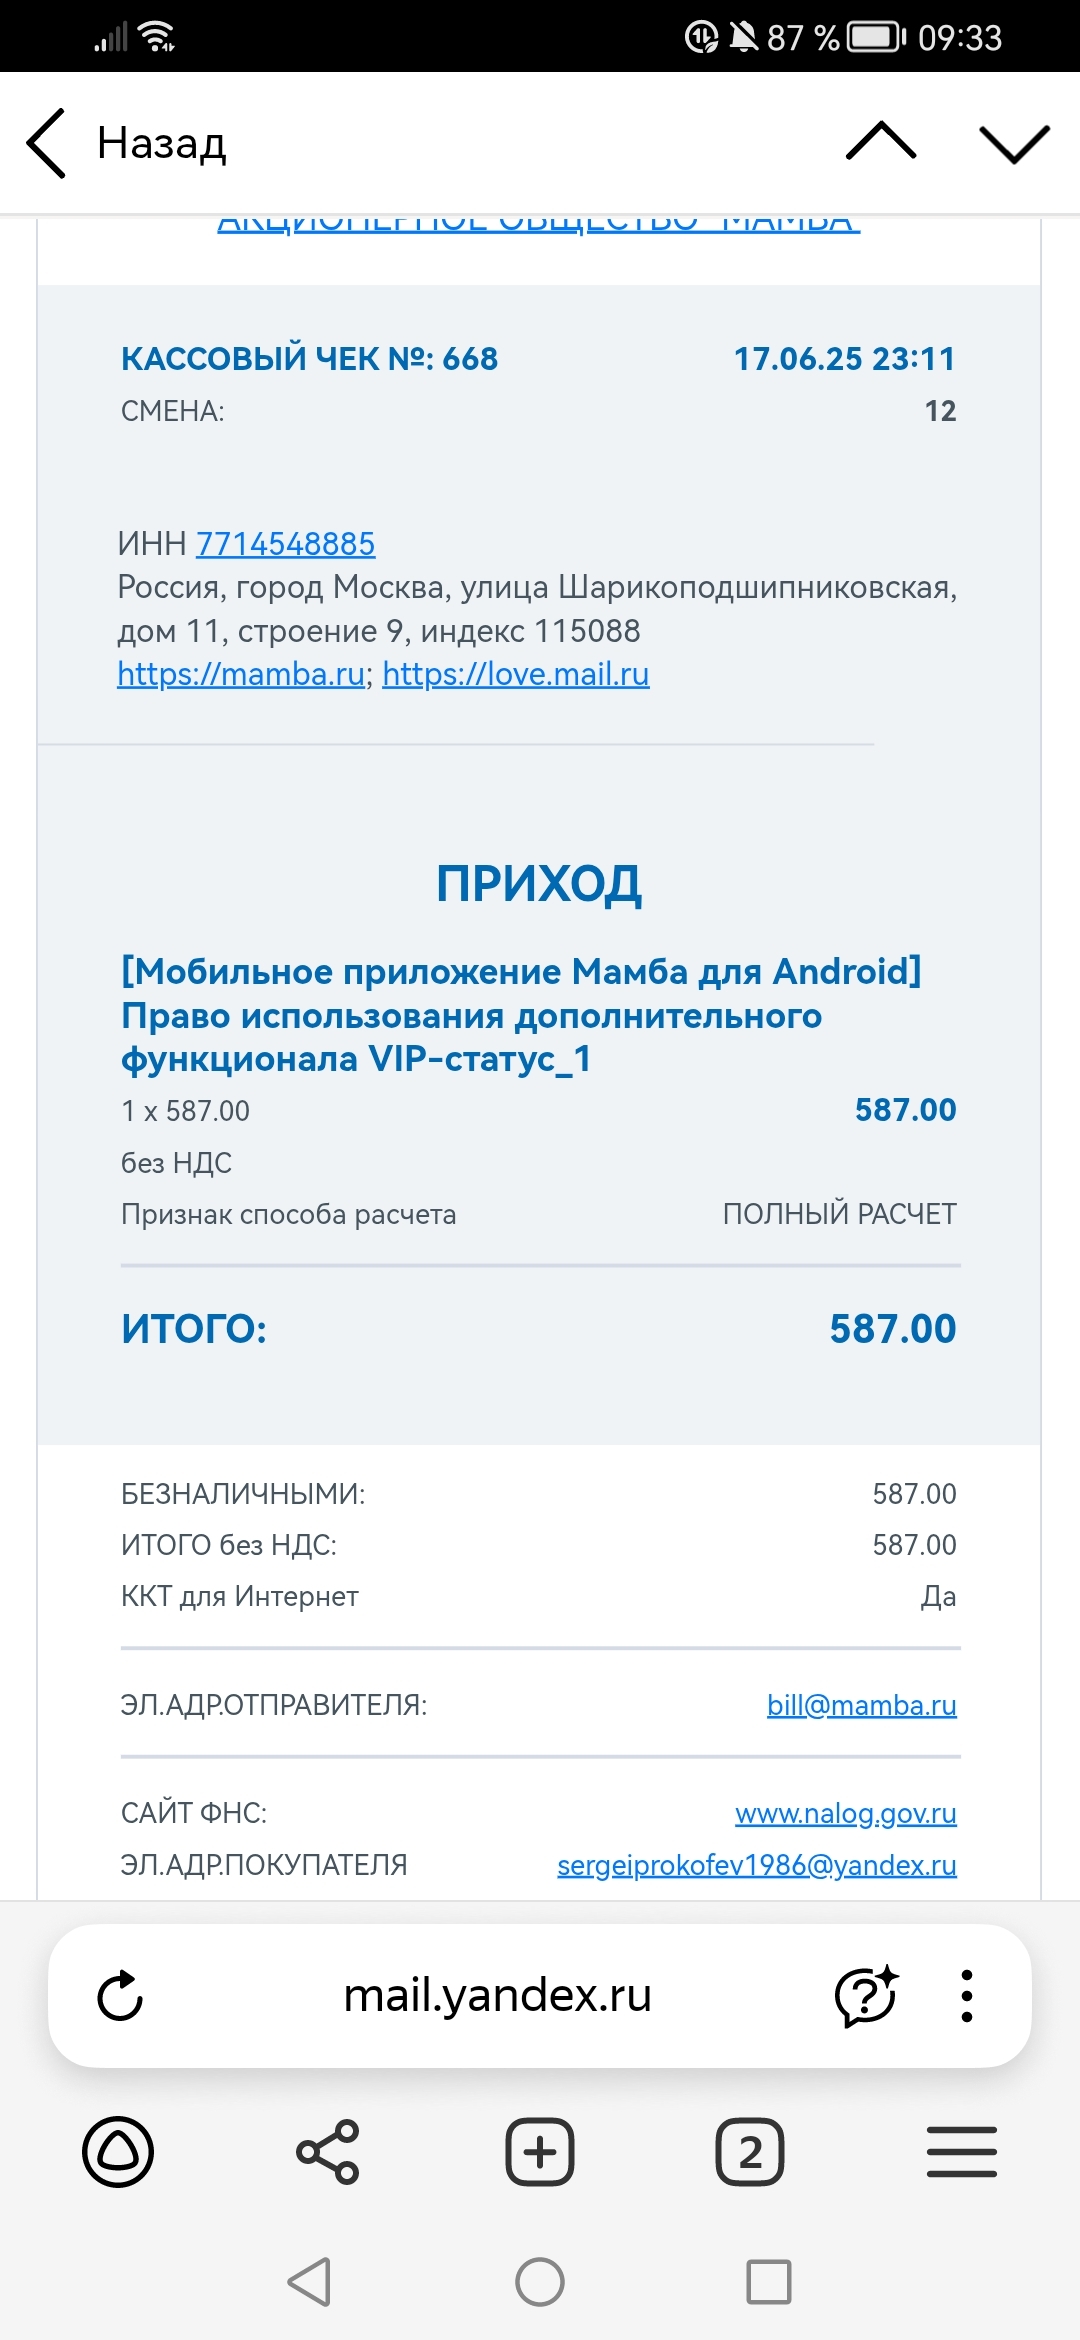Go to previous message with up chevron
The image size is (1080, 2340).
point(880,142)
